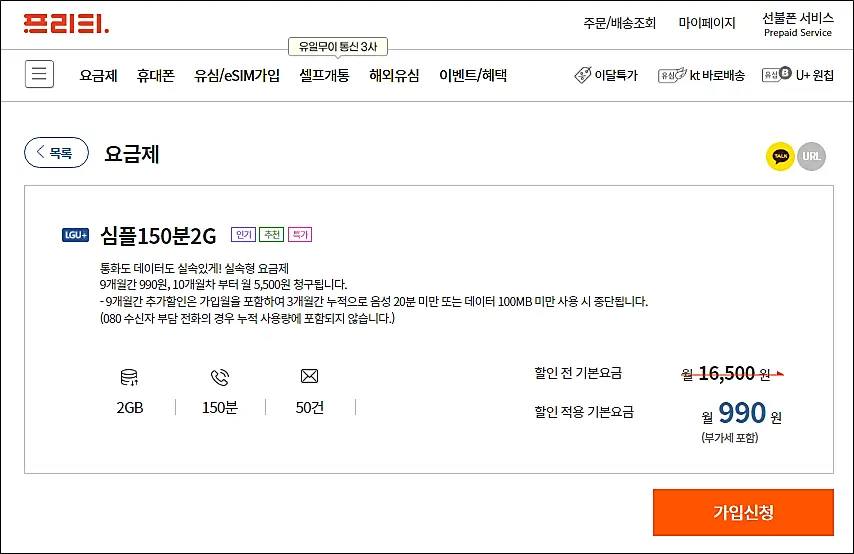Click the (부가세 포함) note
Viewport: 854px width, 554px height.
point(730,437)
